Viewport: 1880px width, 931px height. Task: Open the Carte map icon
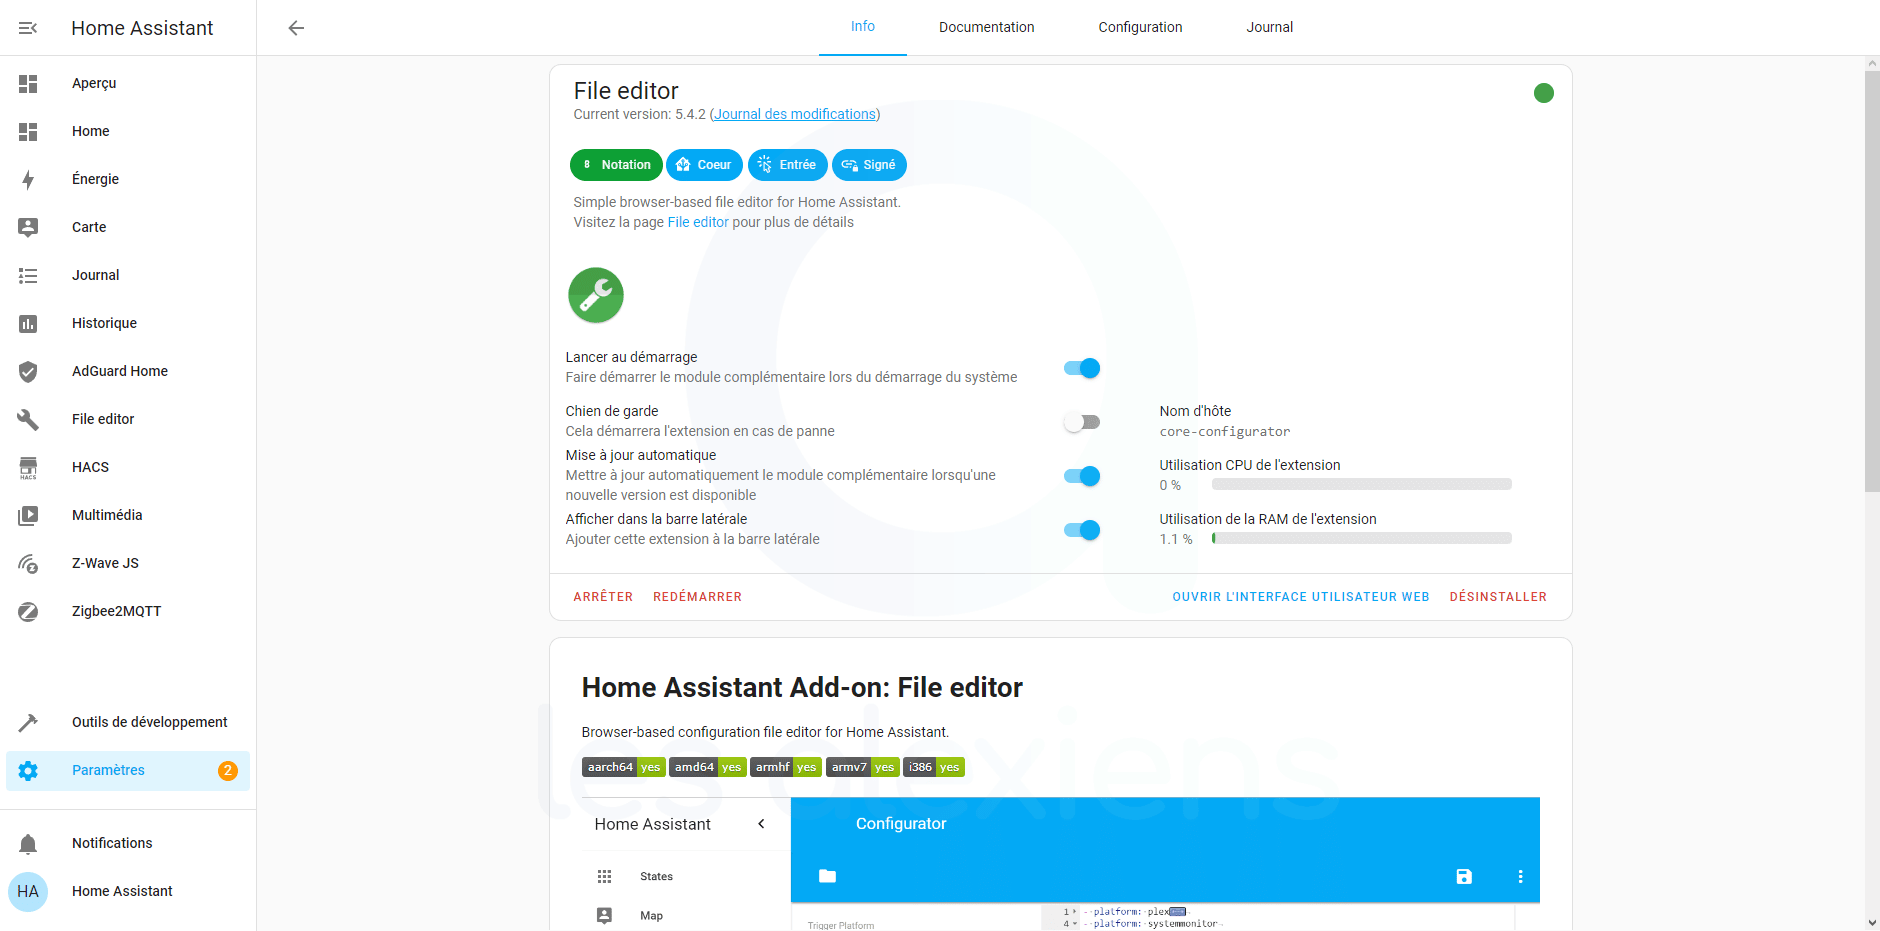click(x=28, y=228)
